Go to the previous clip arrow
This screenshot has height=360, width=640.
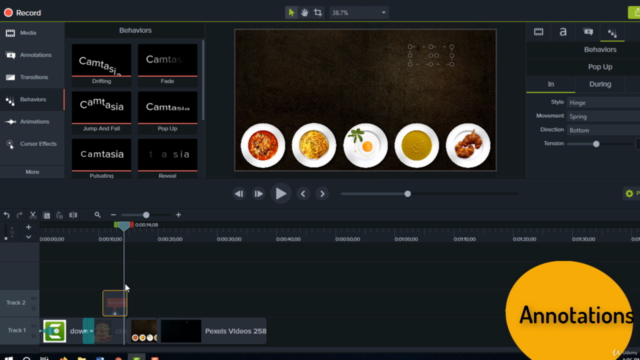coord(303,194)
